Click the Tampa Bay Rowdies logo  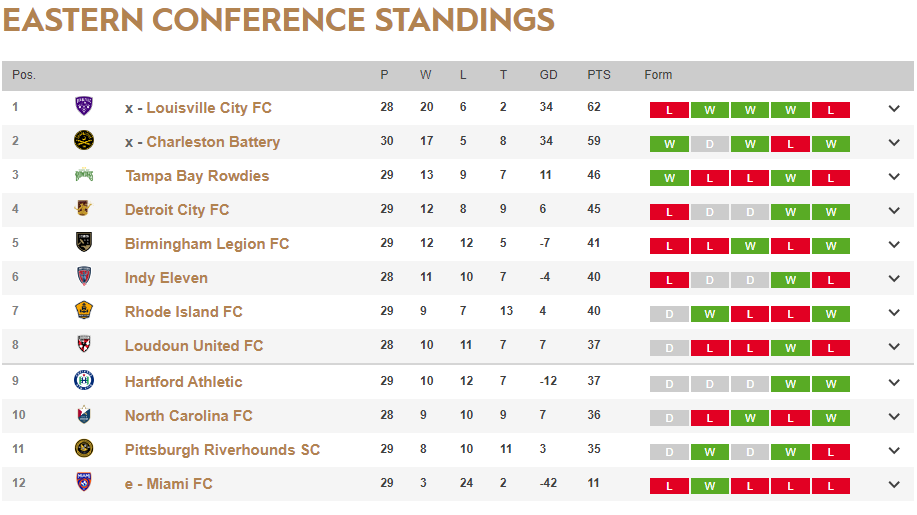pos(84,175)
